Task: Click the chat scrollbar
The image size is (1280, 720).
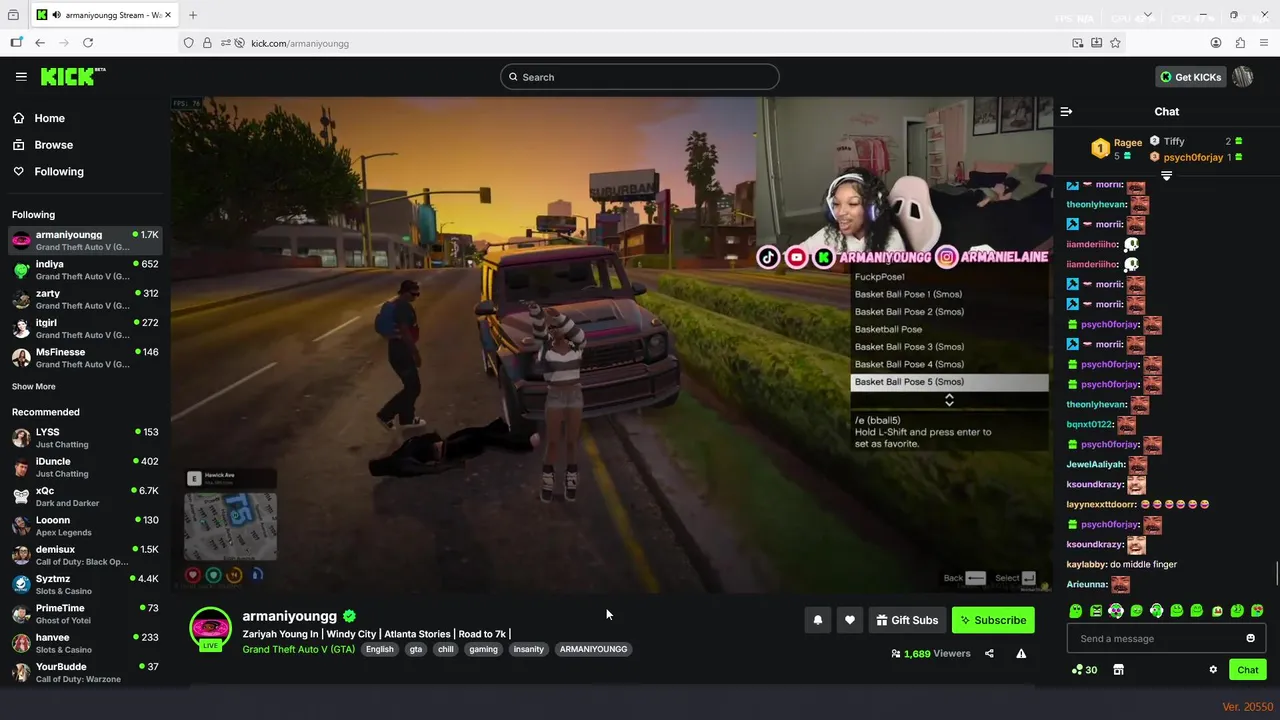Action: click(x=1276, y=574)
